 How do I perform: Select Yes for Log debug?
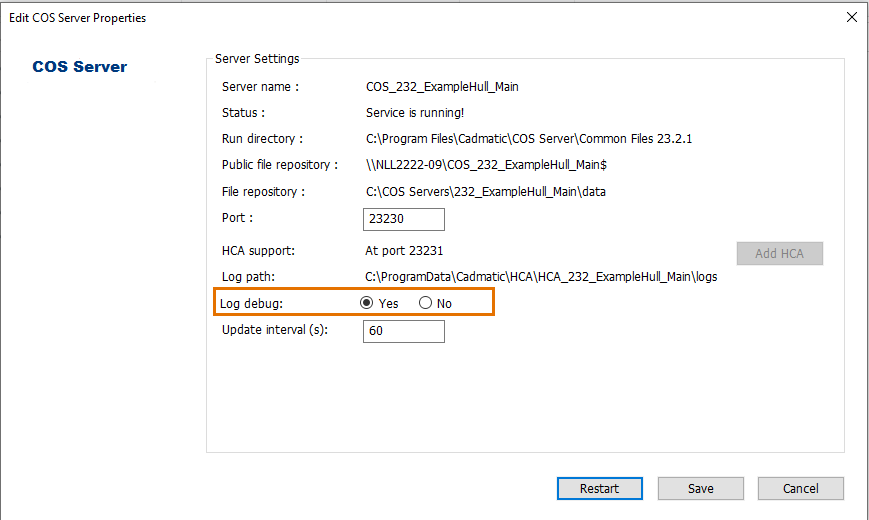pyautogui.click(x=367, y=303)
